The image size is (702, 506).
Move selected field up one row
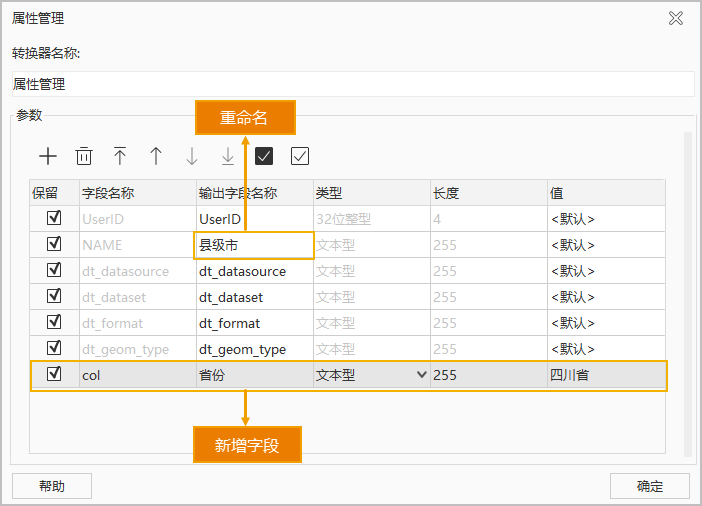(x=156, y=156)
